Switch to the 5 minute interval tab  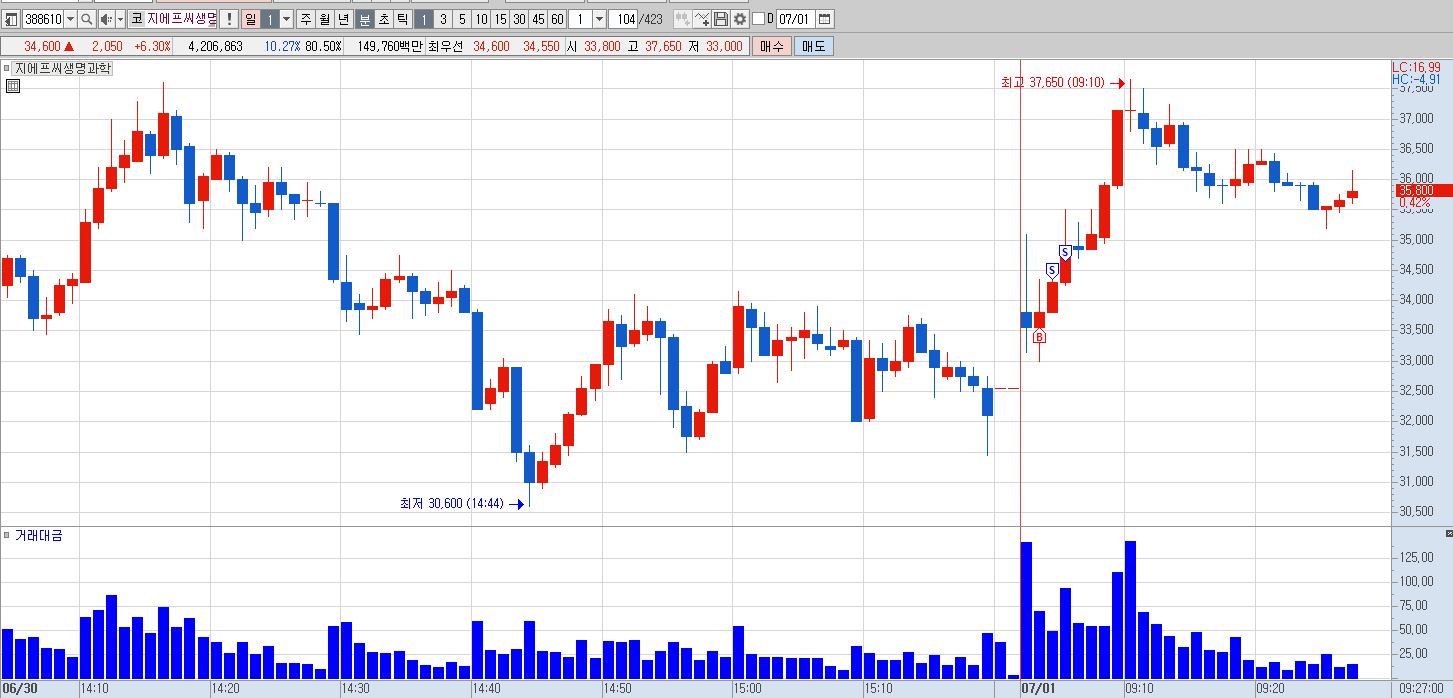click(x=462, y=19)
